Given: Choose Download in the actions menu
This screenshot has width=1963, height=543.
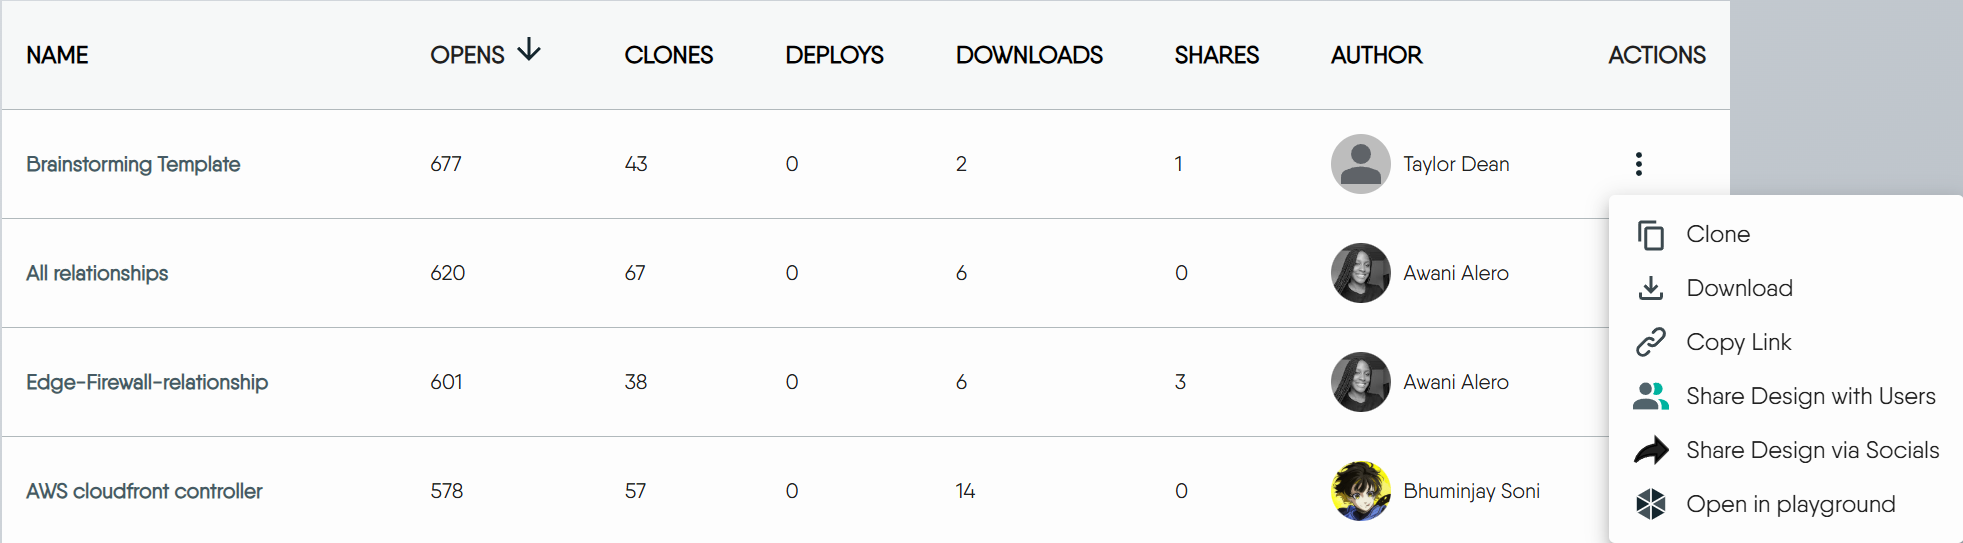Looking at the screenshot, I should point(1739,288).
